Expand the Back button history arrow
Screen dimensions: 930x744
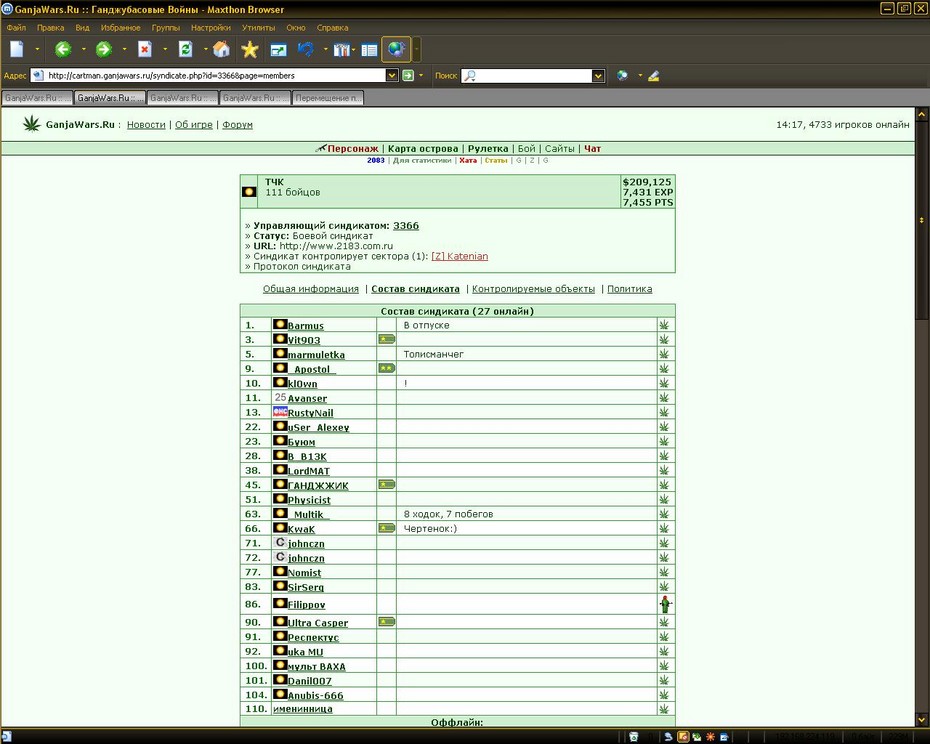(x=84, y=49)
